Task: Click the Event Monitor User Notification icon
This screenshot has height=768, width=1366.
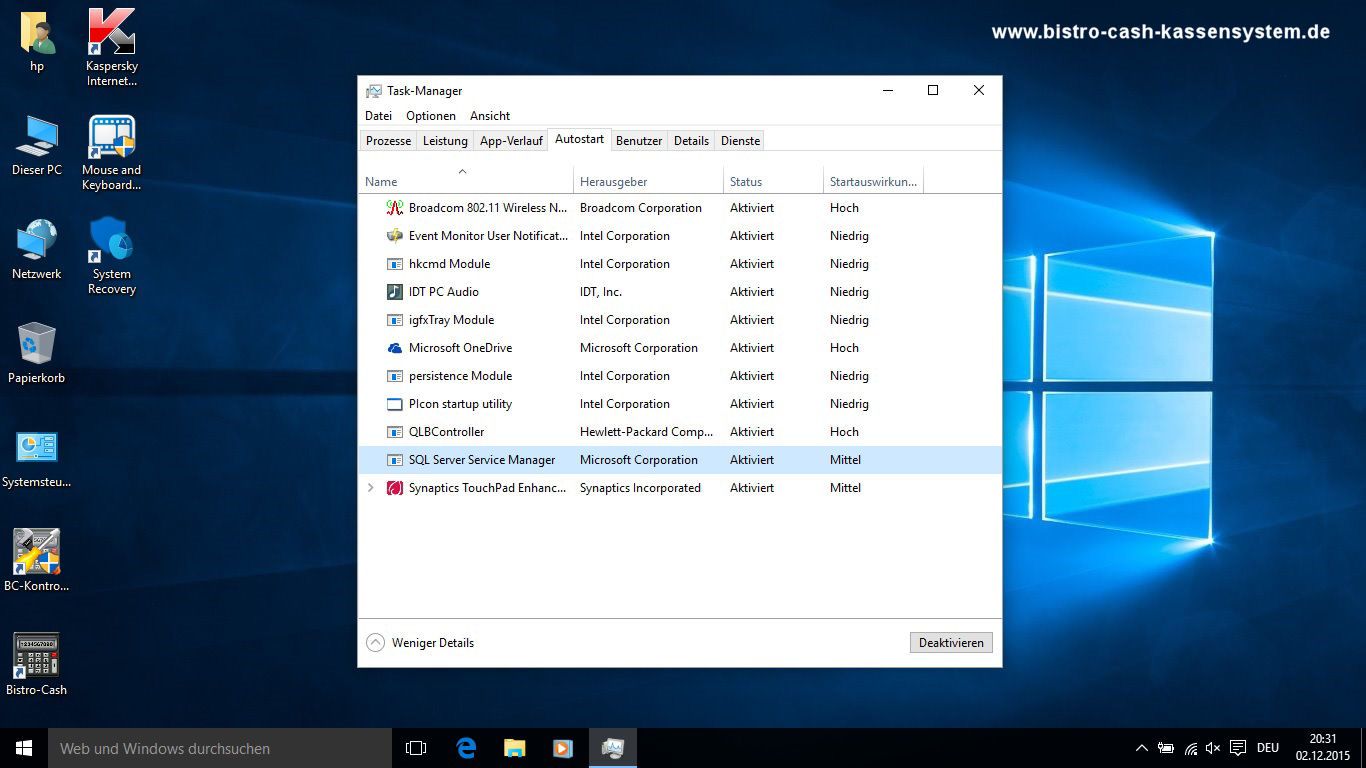Action: (x=394, y=236)
